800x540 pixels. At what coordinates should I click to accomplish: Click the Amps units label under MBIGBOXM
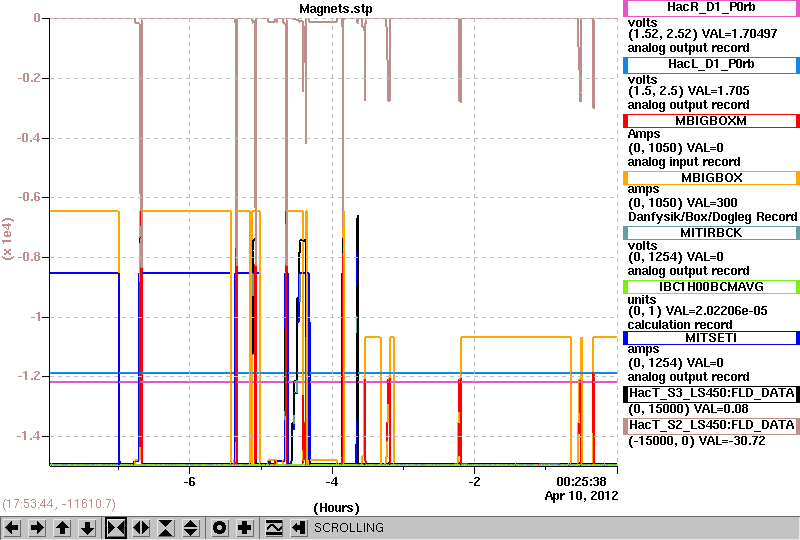(644, 134)
